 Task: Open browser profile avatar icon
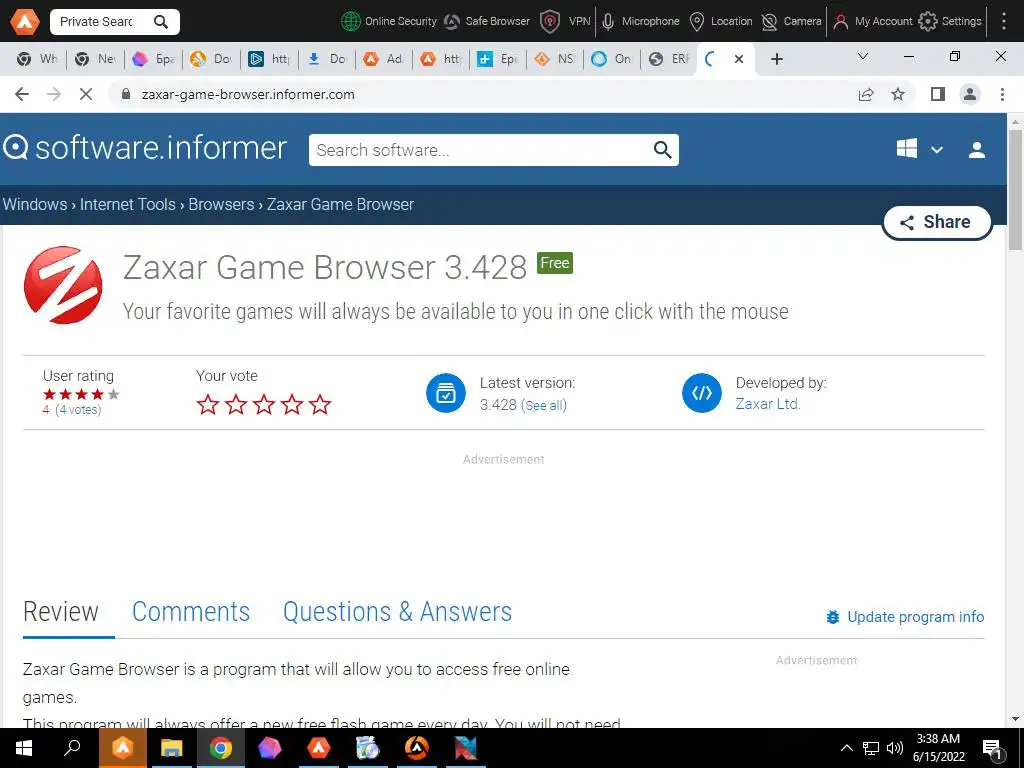tap(970, 95)
